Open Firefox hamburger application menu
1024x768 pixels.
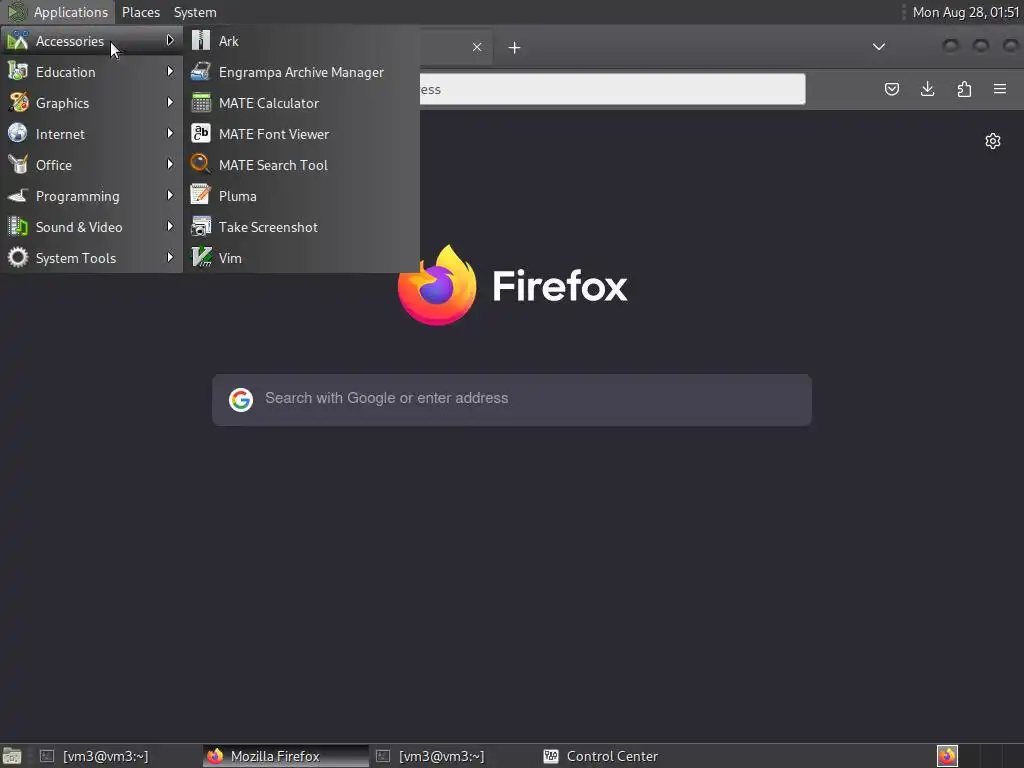tap(1000, 89)
